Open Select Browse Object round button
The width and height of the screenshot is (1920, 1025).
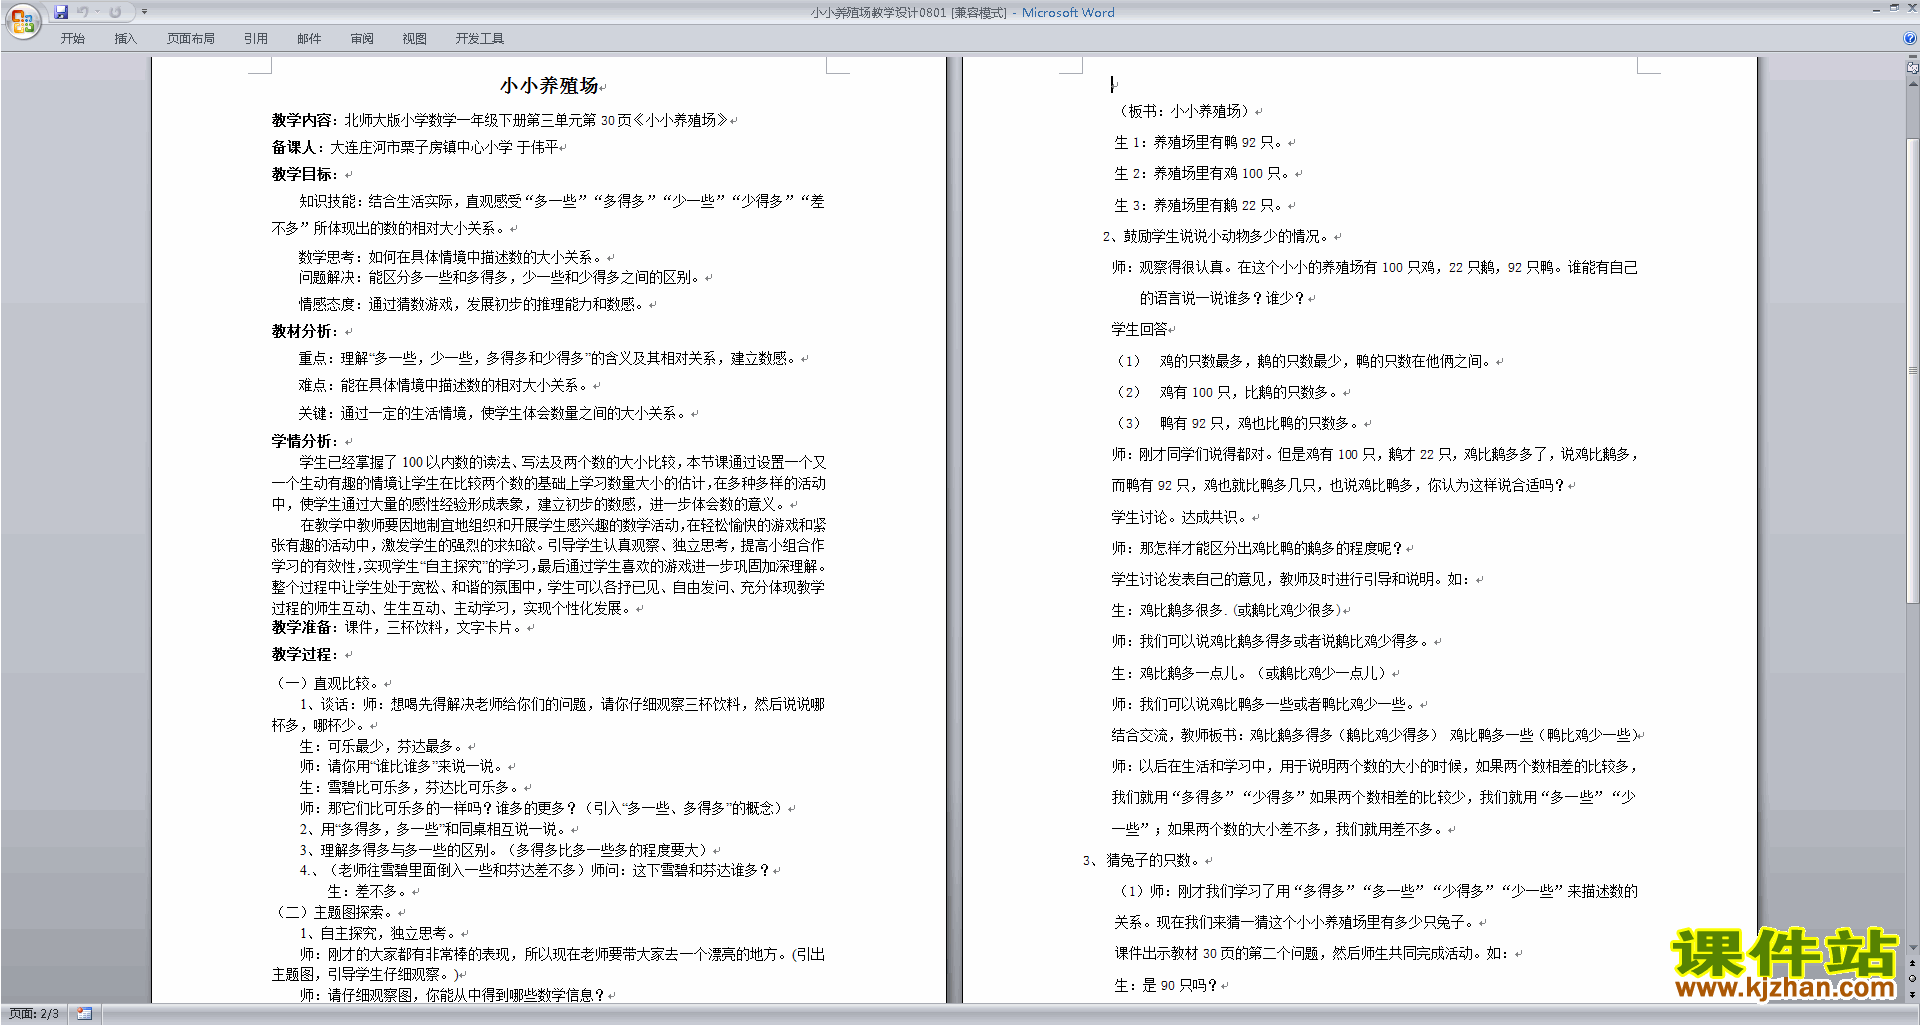tap(1913, 979)
